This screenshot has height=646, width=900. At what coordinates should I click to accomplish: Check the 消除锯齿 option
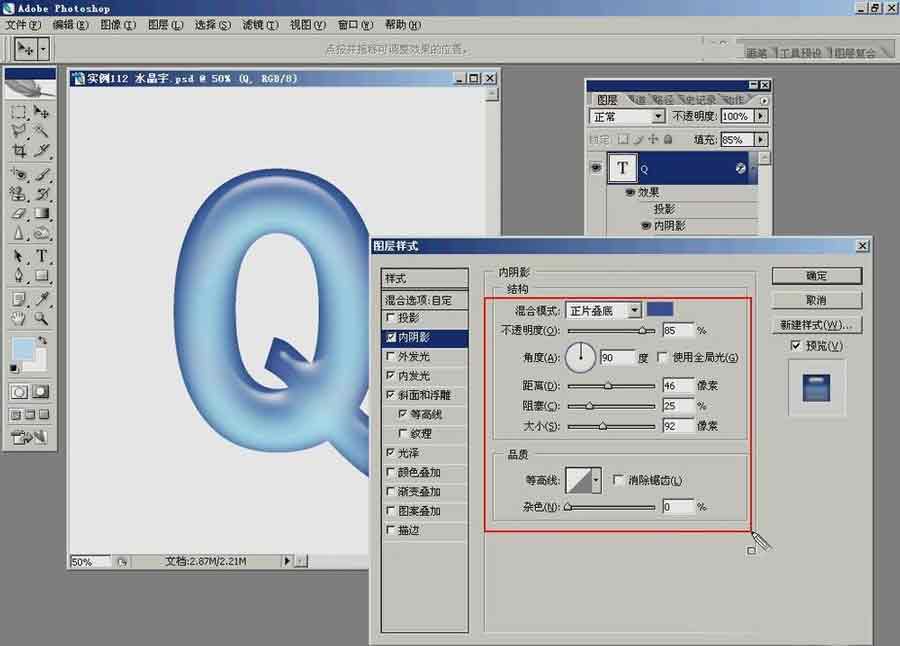click(616, 478)
